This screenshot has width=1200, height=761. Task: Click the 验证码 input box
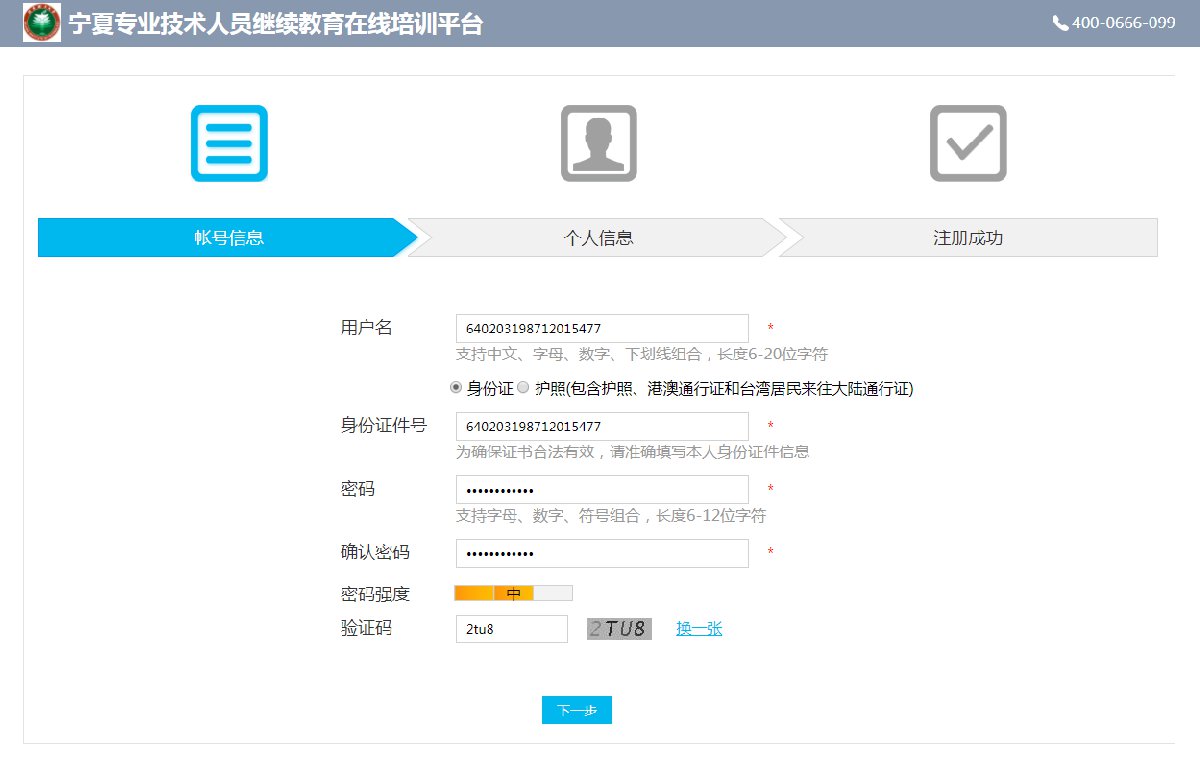[x=511, y=629]
